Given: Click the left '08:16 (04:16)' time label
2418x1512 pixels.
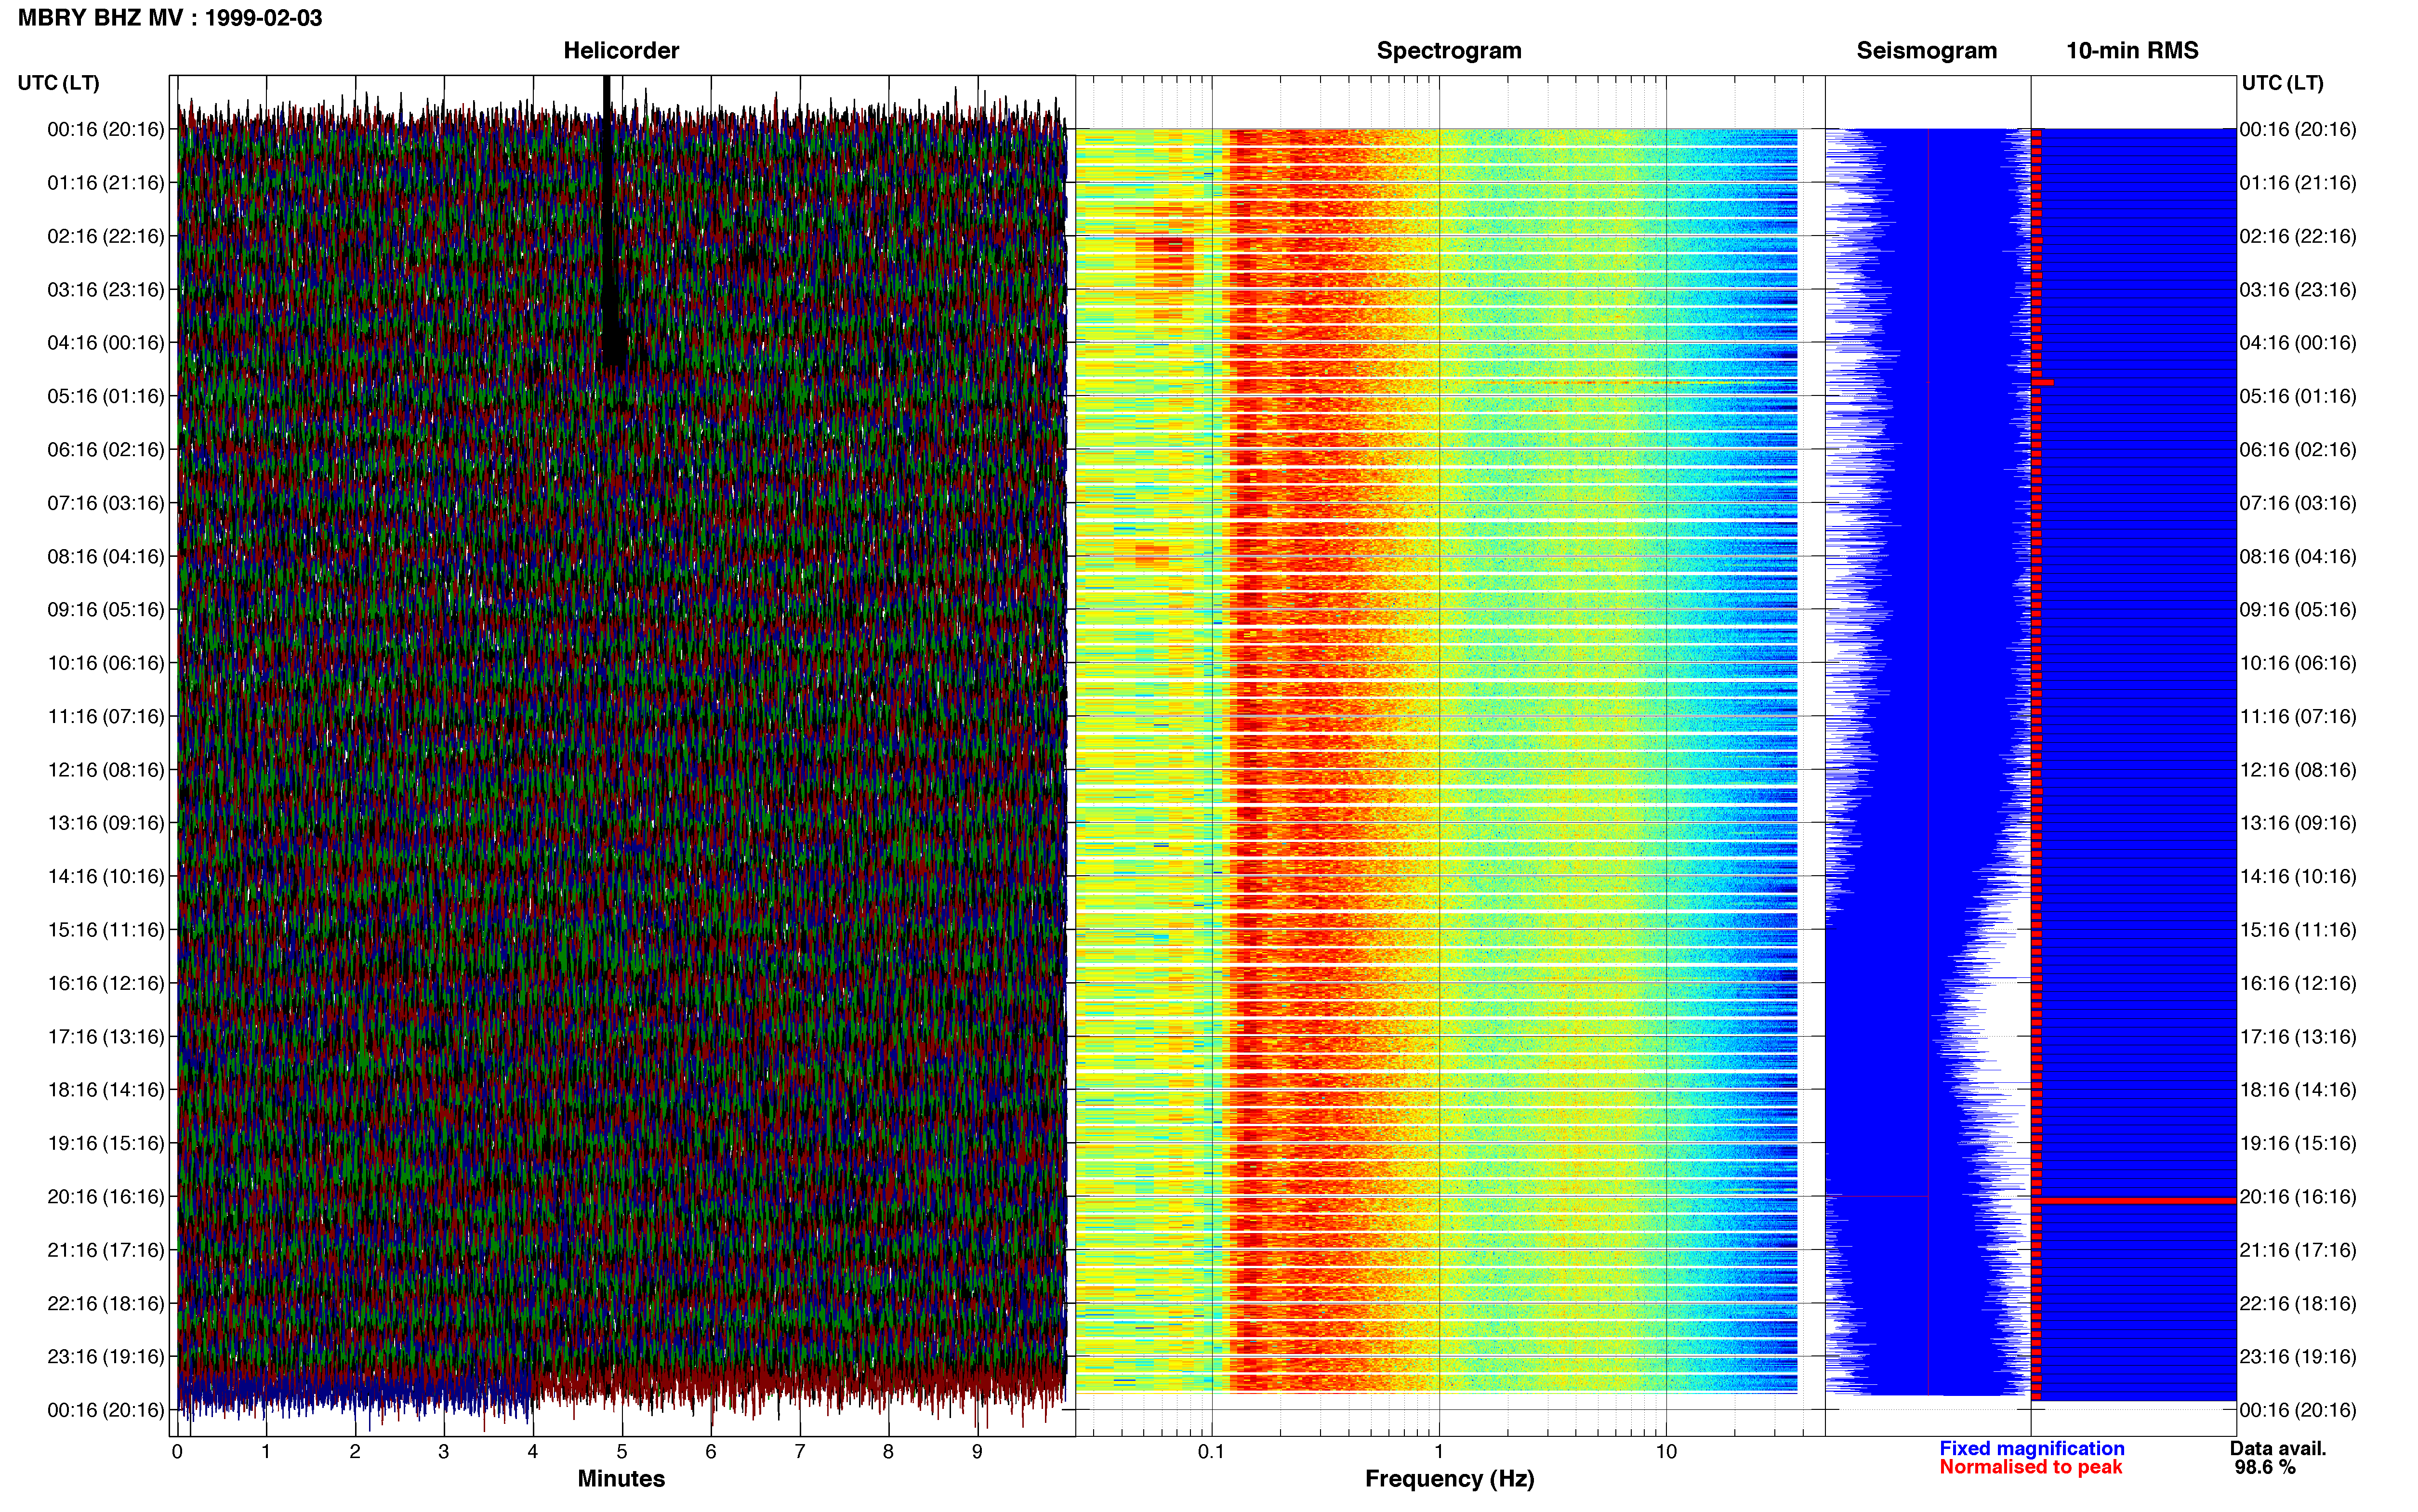Looking at the screenshot, I should 106,556.
